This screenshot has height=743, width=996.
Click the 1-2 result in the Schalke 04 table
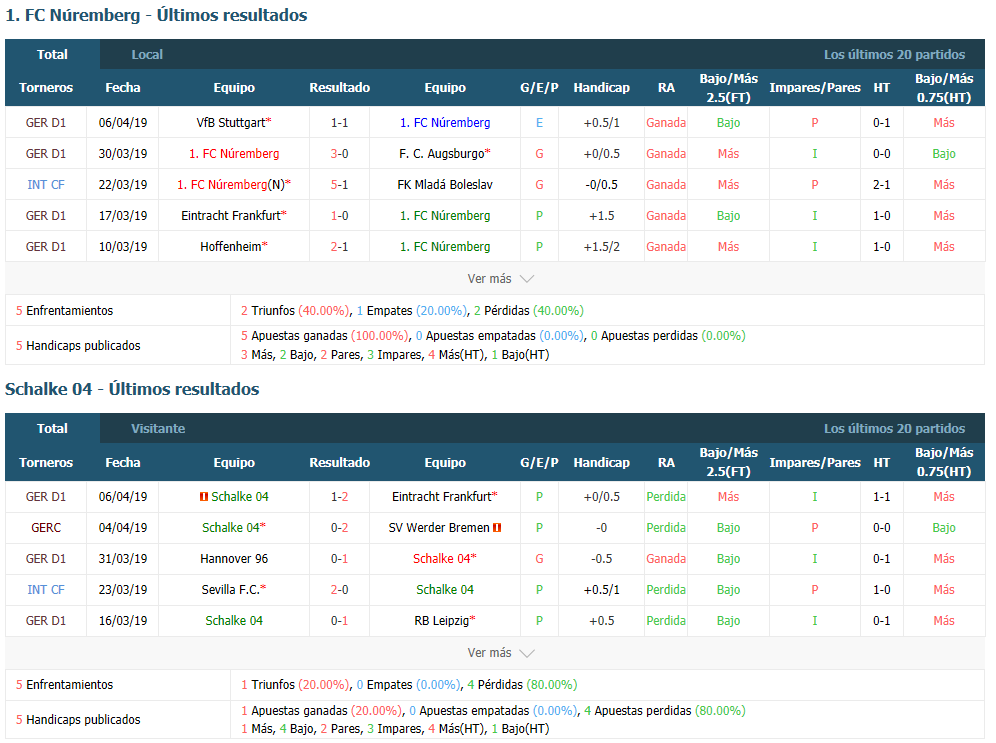339,497
